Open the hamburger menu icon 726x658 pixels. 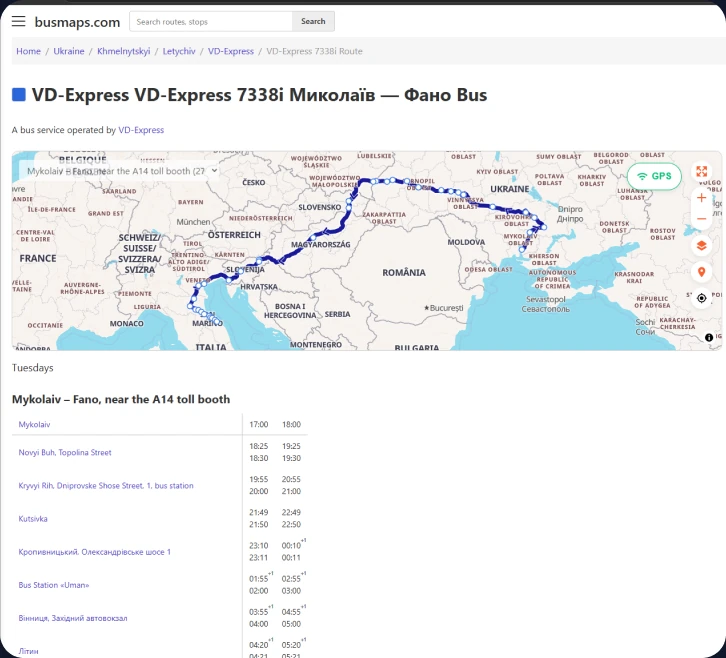click(x=19, y=21)
